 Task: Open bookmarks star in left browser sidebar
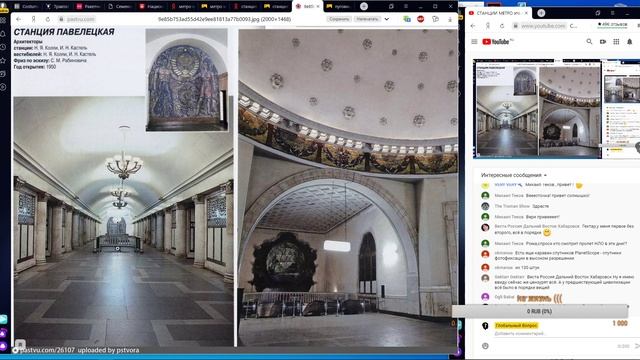coord(3,60)
